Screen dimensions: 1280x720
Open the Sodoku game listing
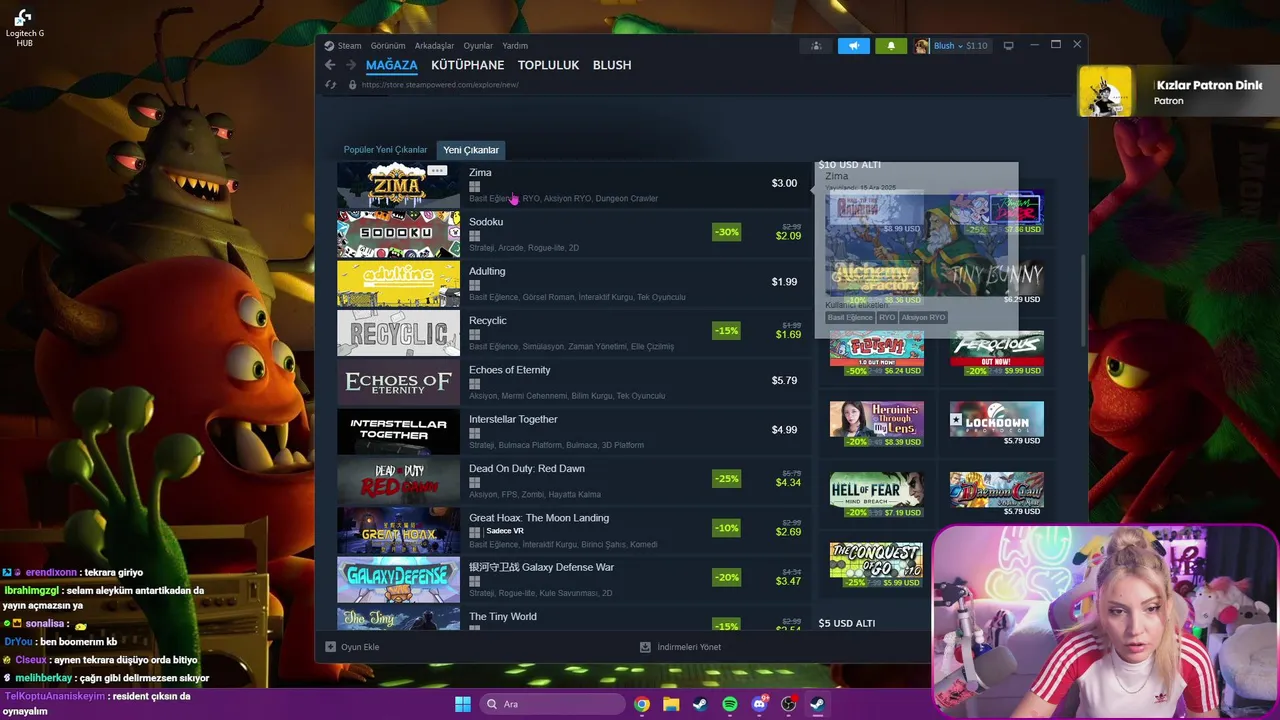(574, 234)
